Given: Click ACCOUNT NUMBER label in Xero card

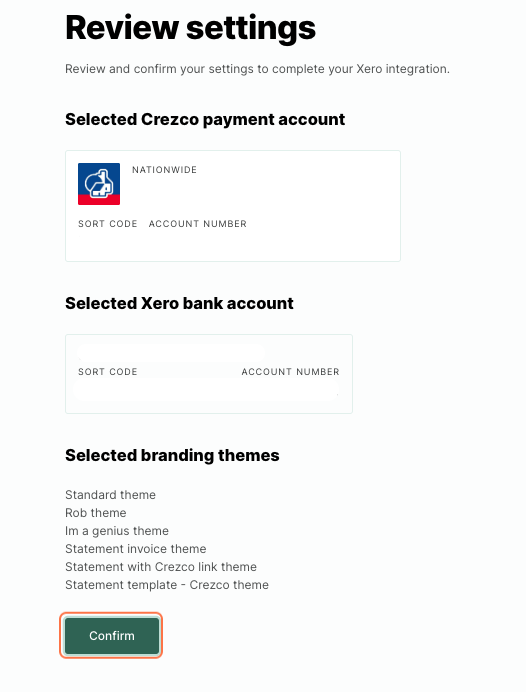Looking at the screenshot, I should point(290,372).
